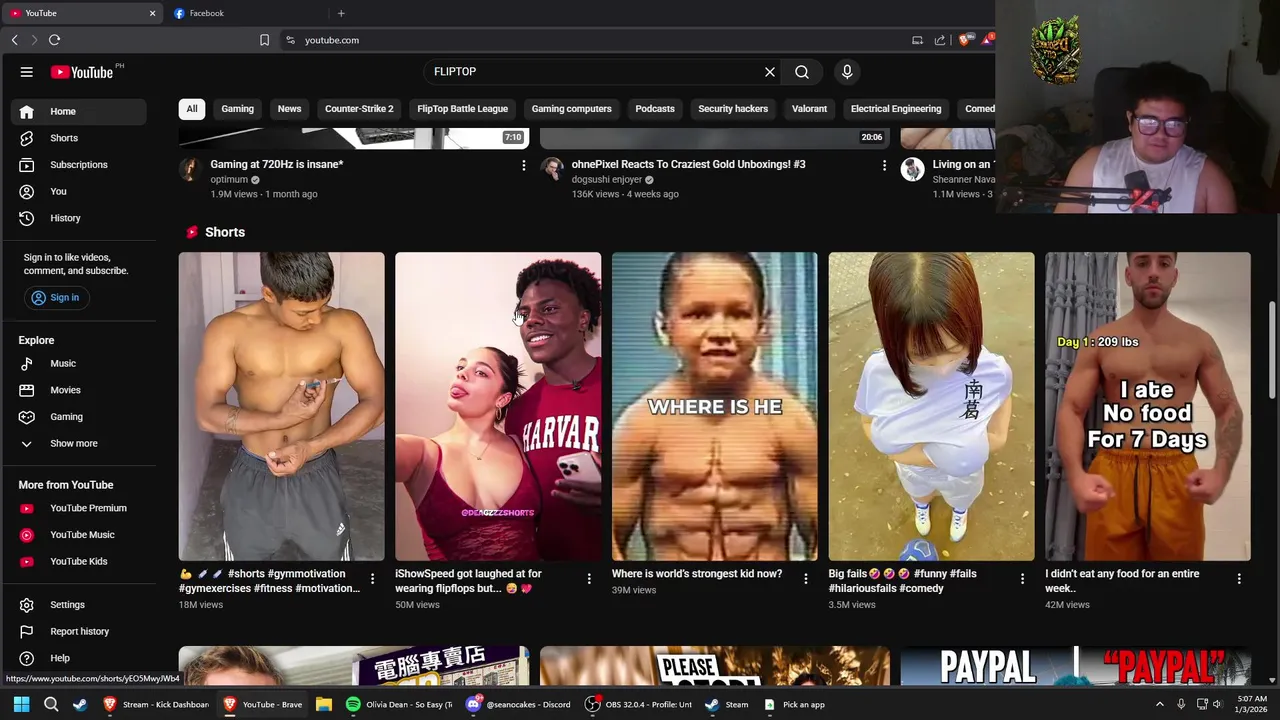This screenshot has height=720, width=1280.
Task: Open the Windows Start menu
Action: 21,705
